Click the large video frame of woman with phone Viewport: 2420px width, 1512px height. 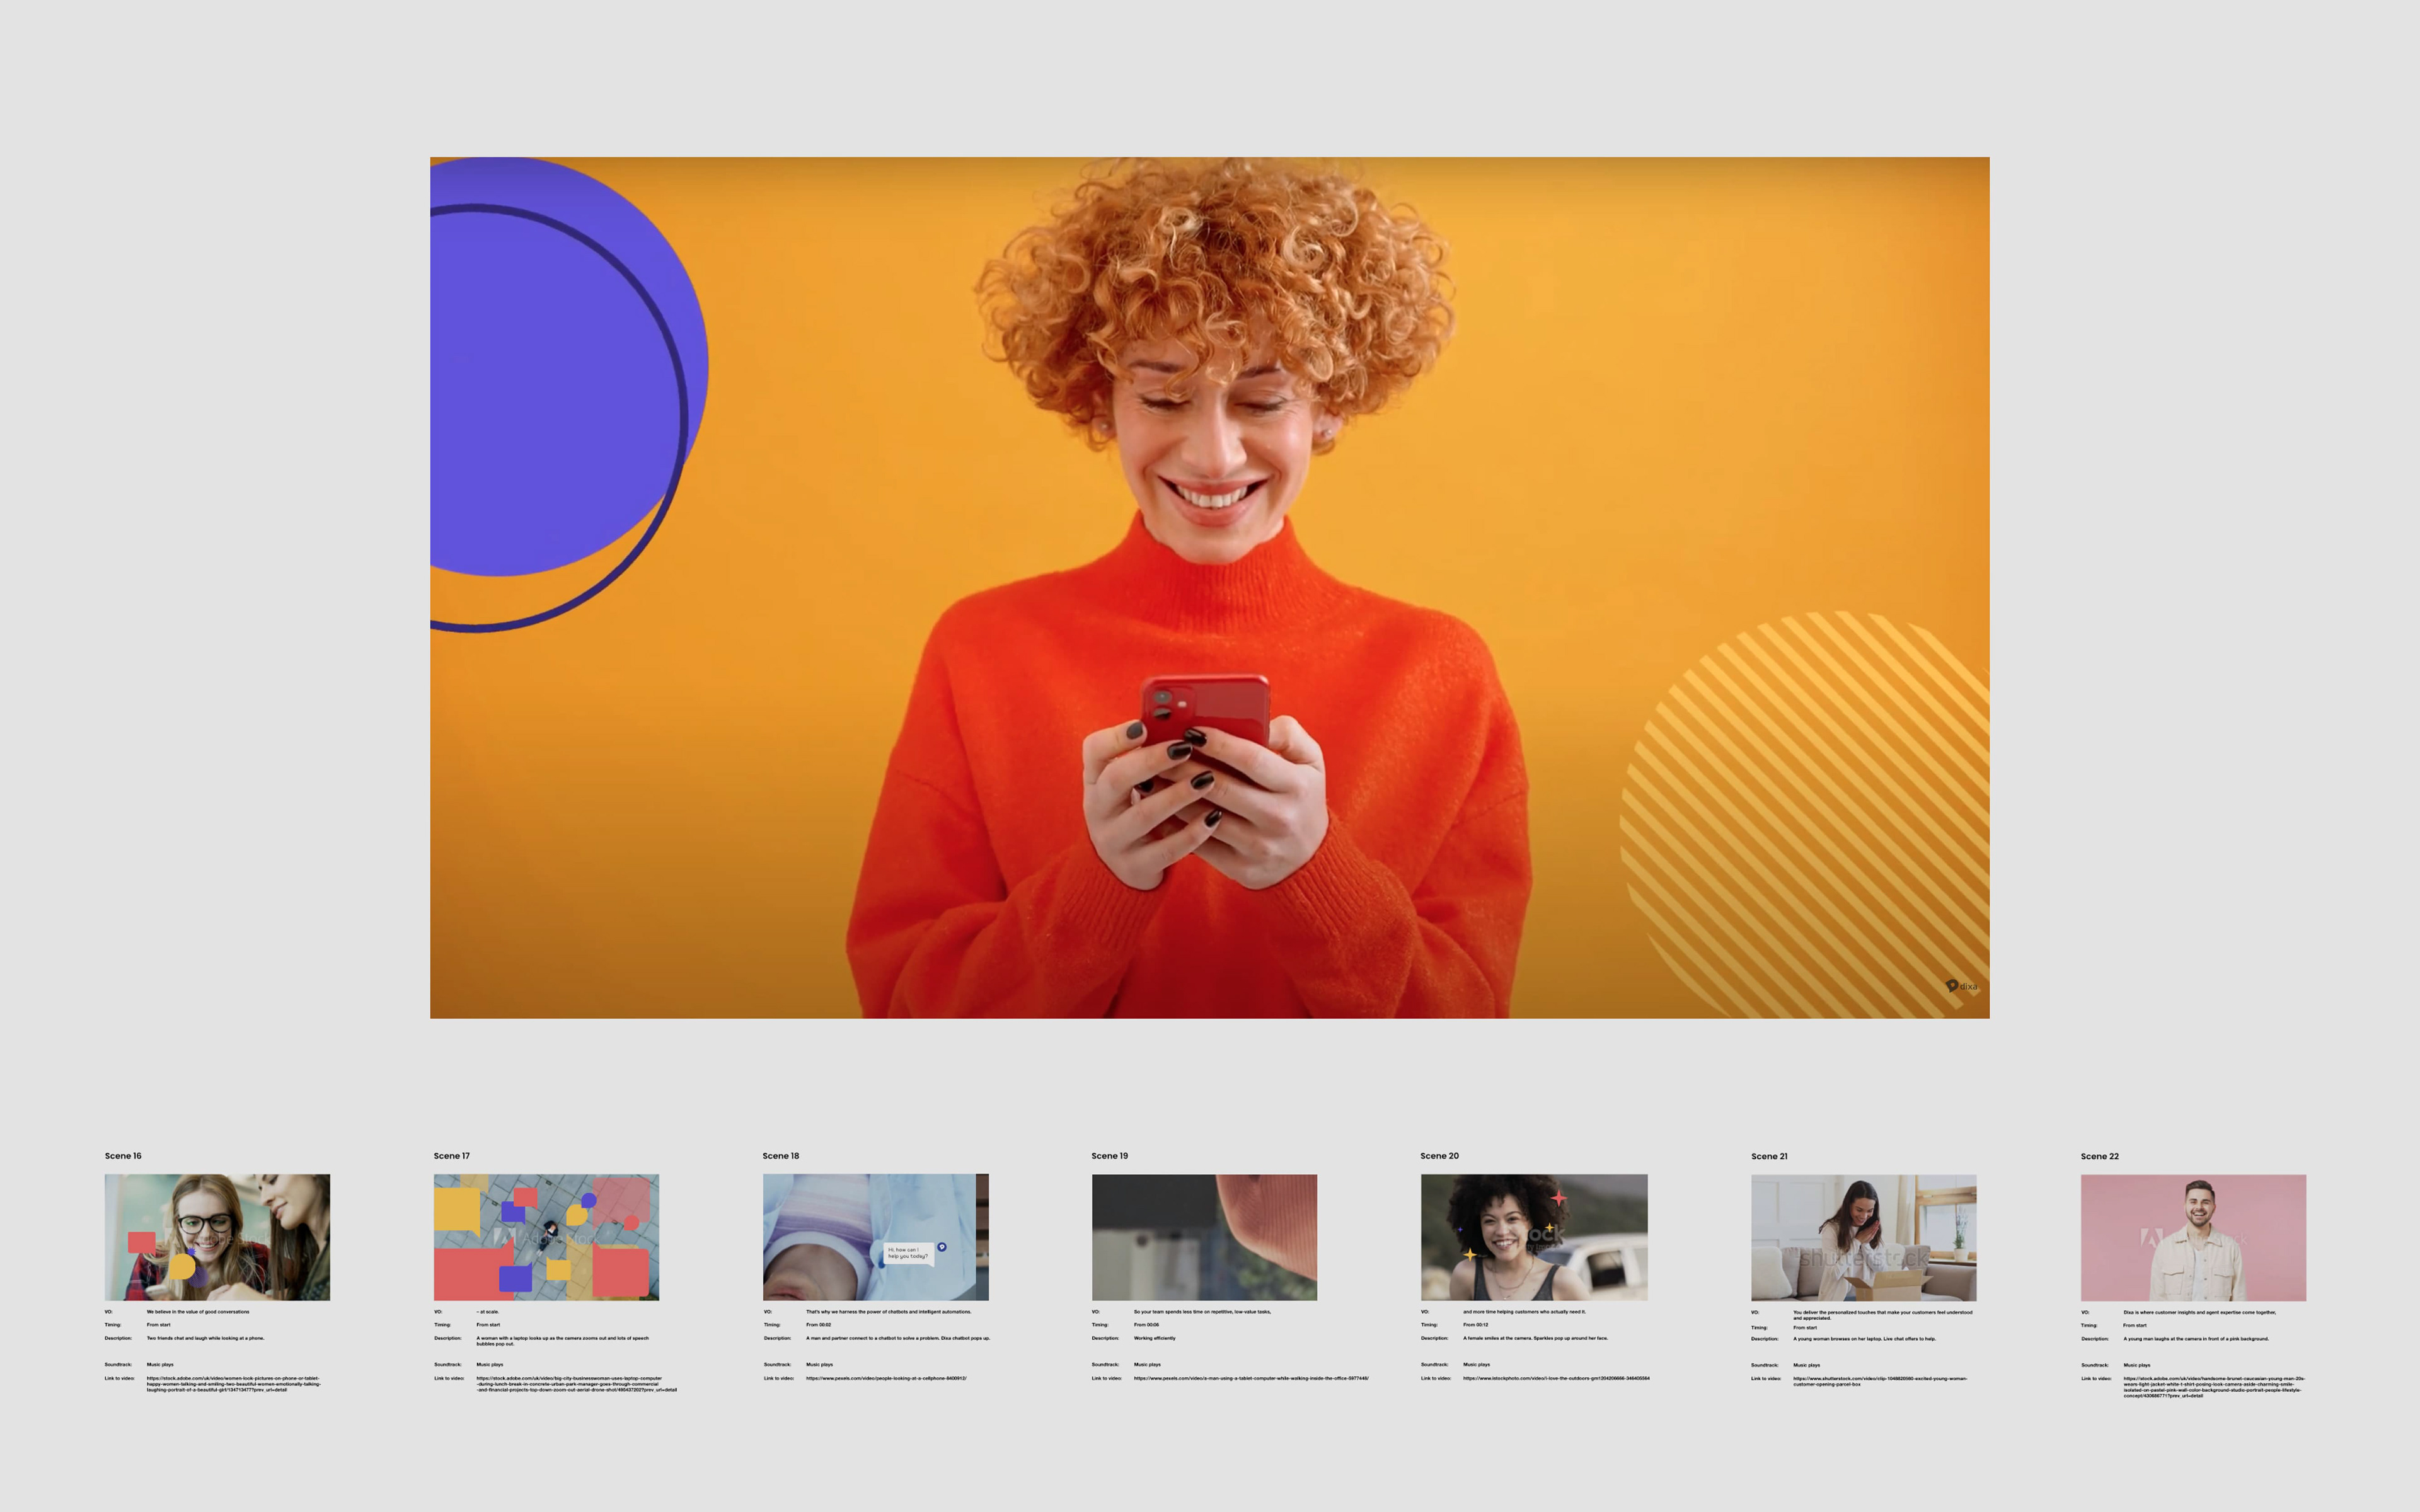[1209, 587]
